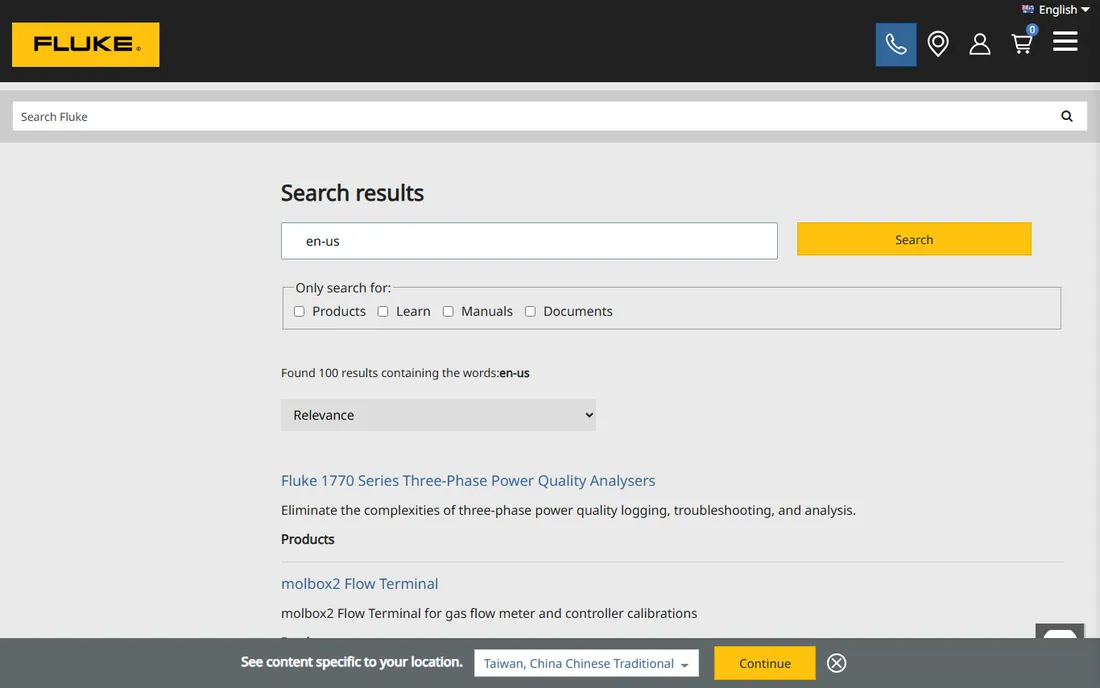
Task: Open the English language selector
Action: pos(1056,10)
